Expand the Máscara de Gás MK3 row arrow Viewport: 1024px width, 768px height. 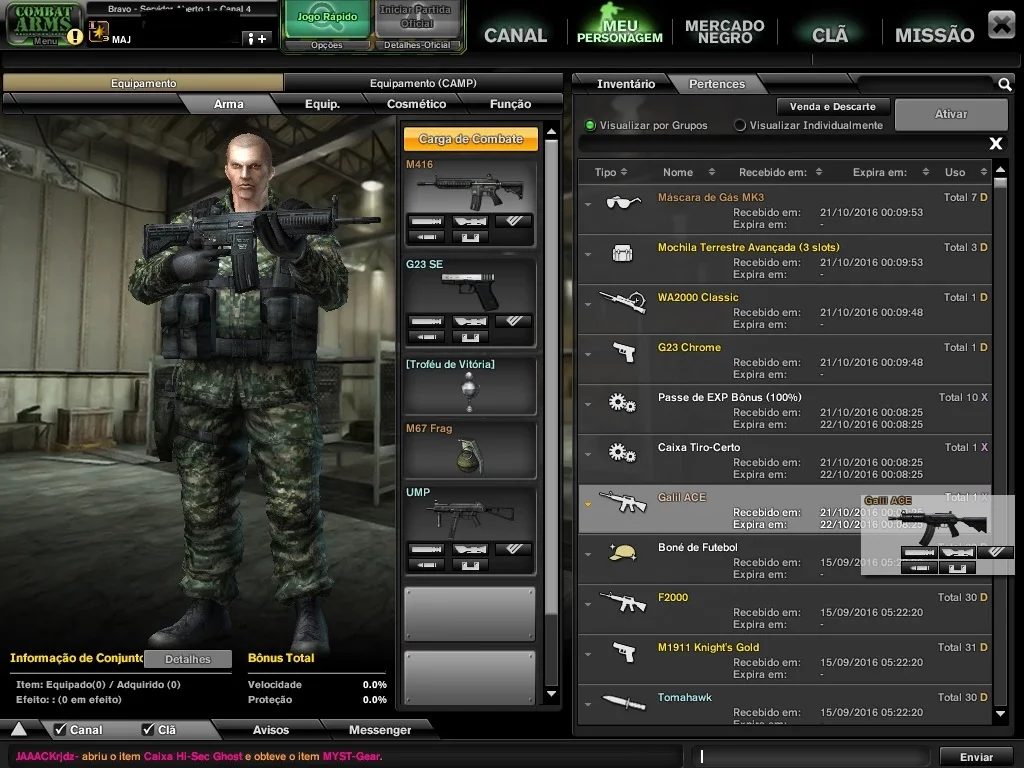click(x=588, y=204)
